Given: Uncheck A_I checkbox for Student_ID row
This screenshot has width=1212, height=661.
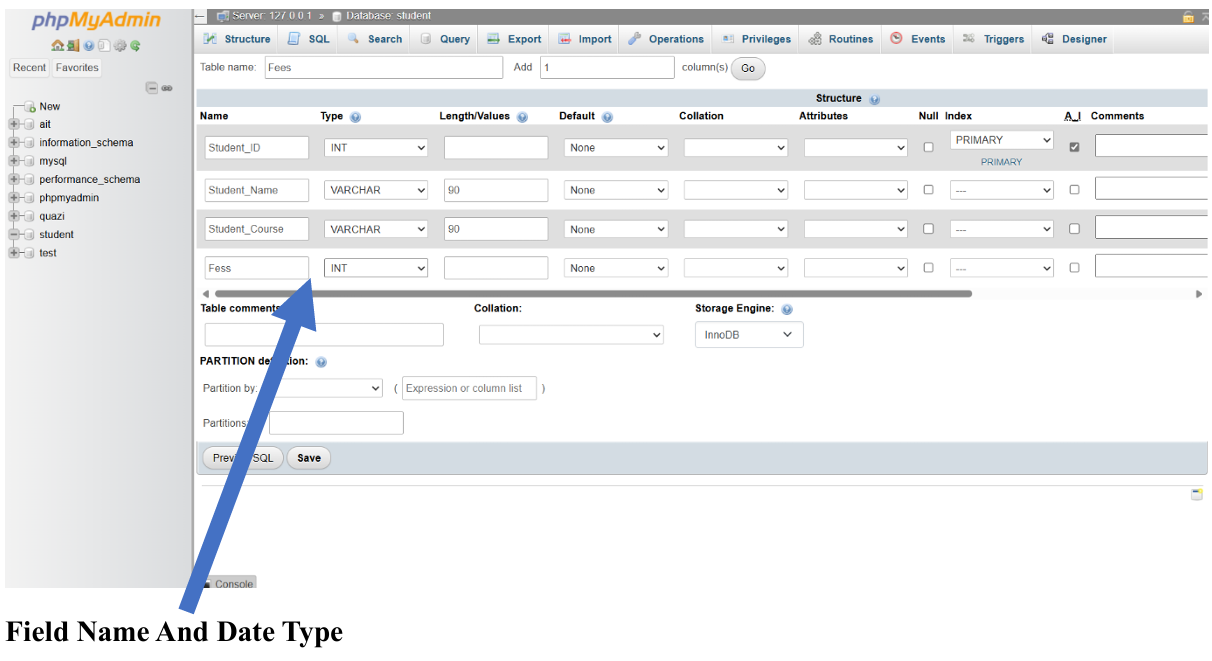Looking at the screenshot, I should (x=1074, y=147).
